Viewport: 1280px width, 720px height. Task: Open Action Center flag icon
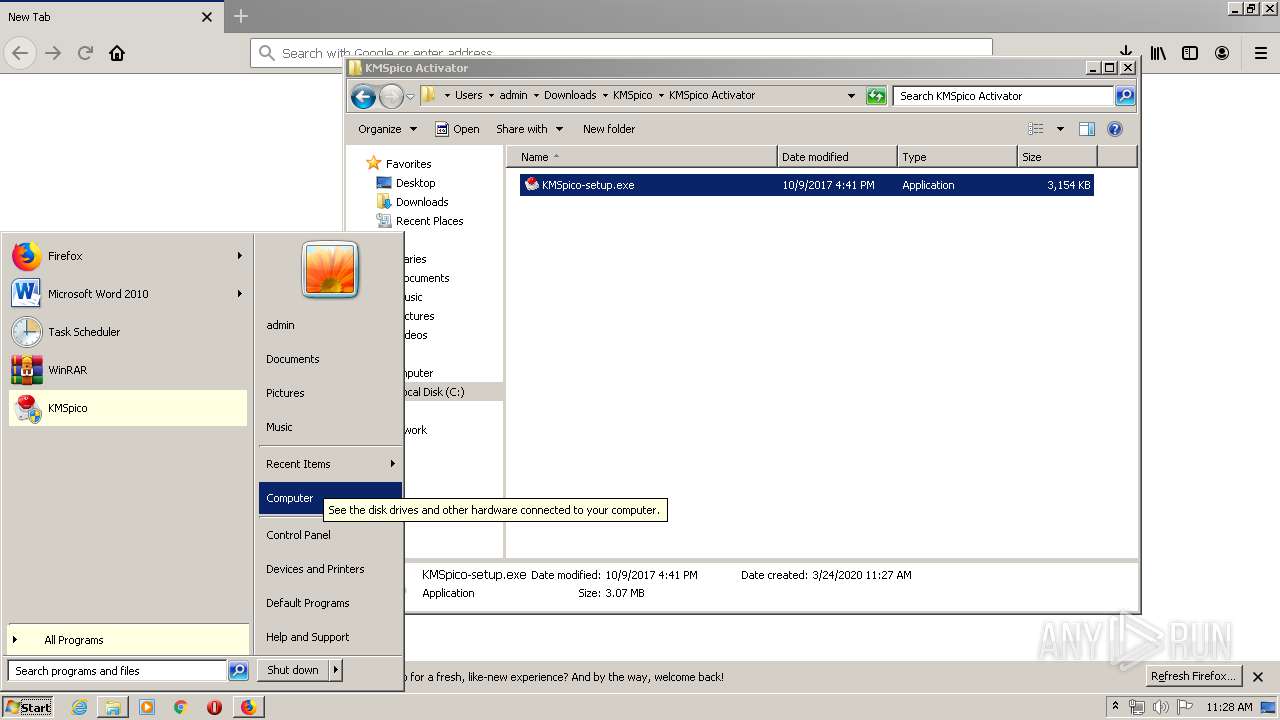1185,707
